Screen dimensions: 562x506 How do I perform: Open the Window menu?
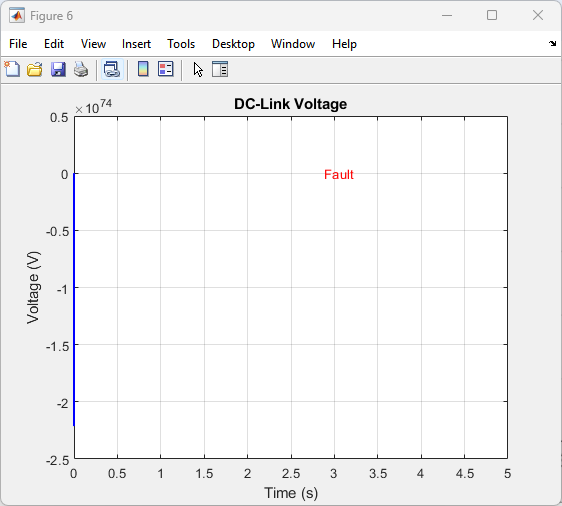coord(293,44)
